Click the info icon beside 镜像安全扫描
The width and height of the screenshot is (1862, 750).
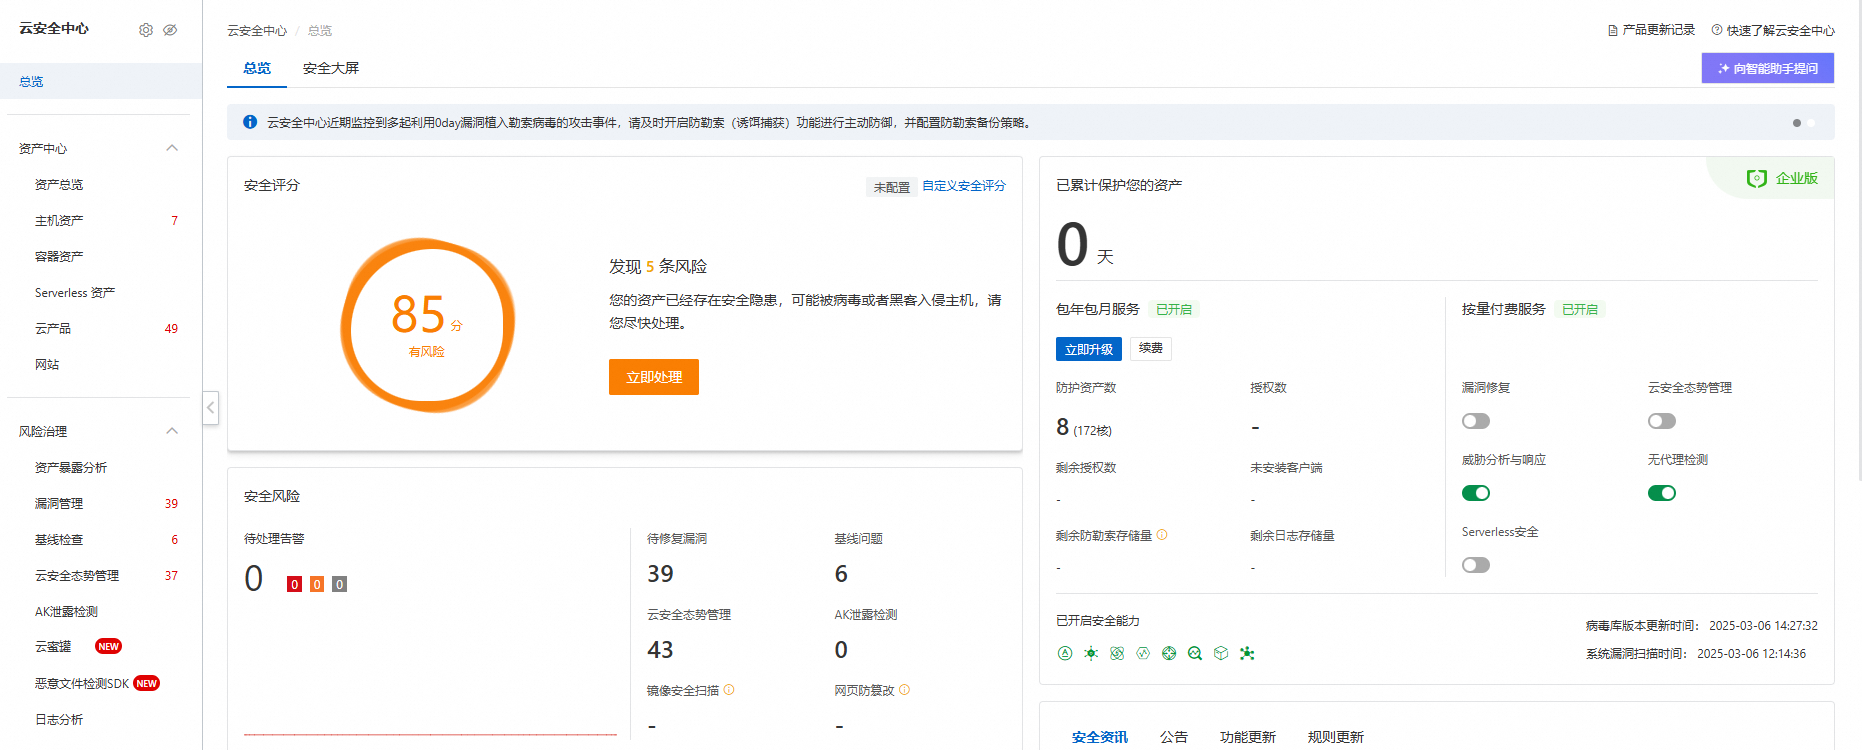(729, 690)
